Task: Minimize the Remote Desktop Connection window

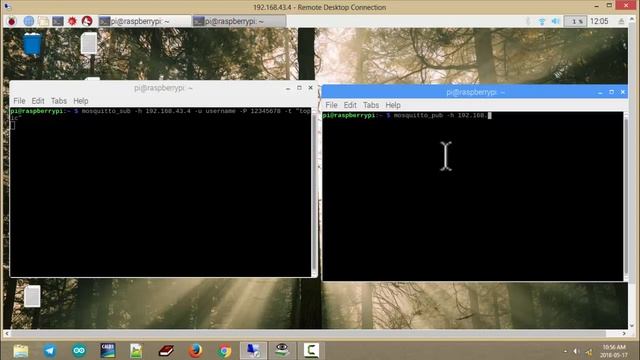Action: pos(596,6)
